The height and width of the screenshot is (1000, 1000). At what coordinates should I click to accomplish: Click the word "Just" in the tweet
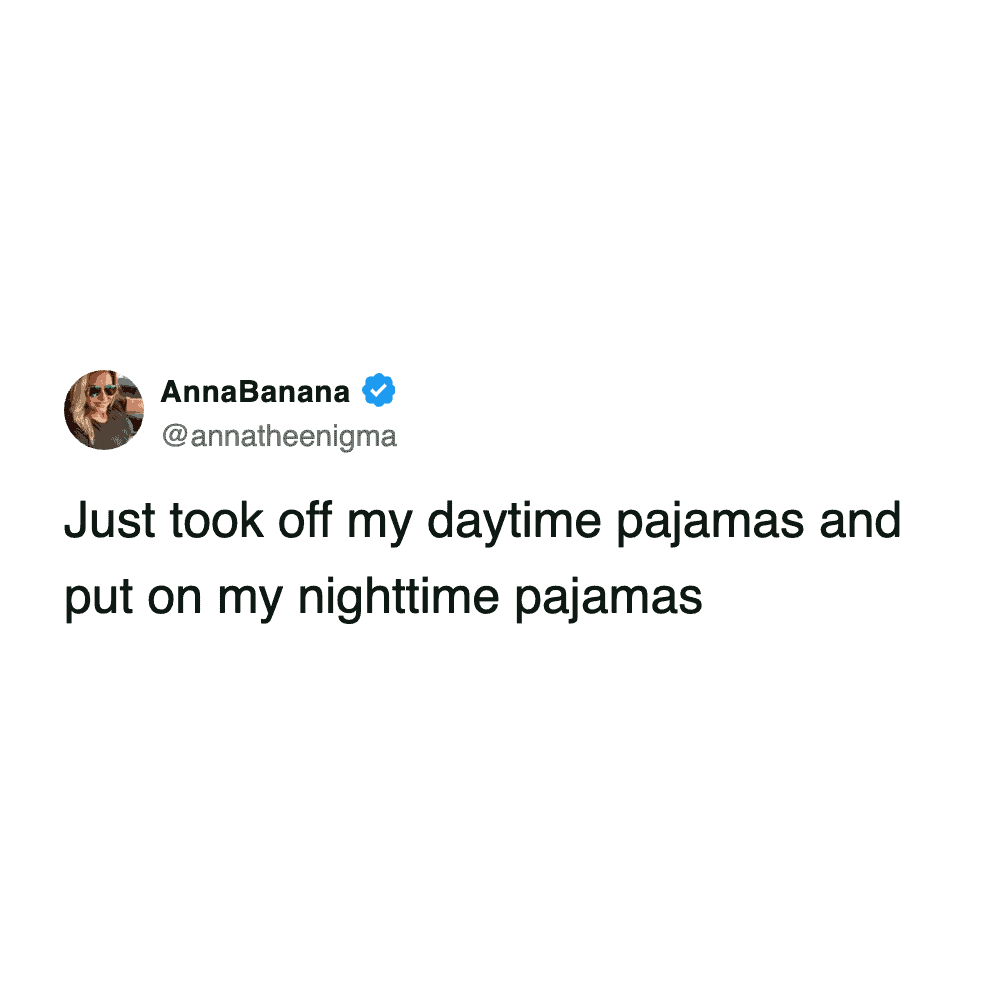coord(110,521)
